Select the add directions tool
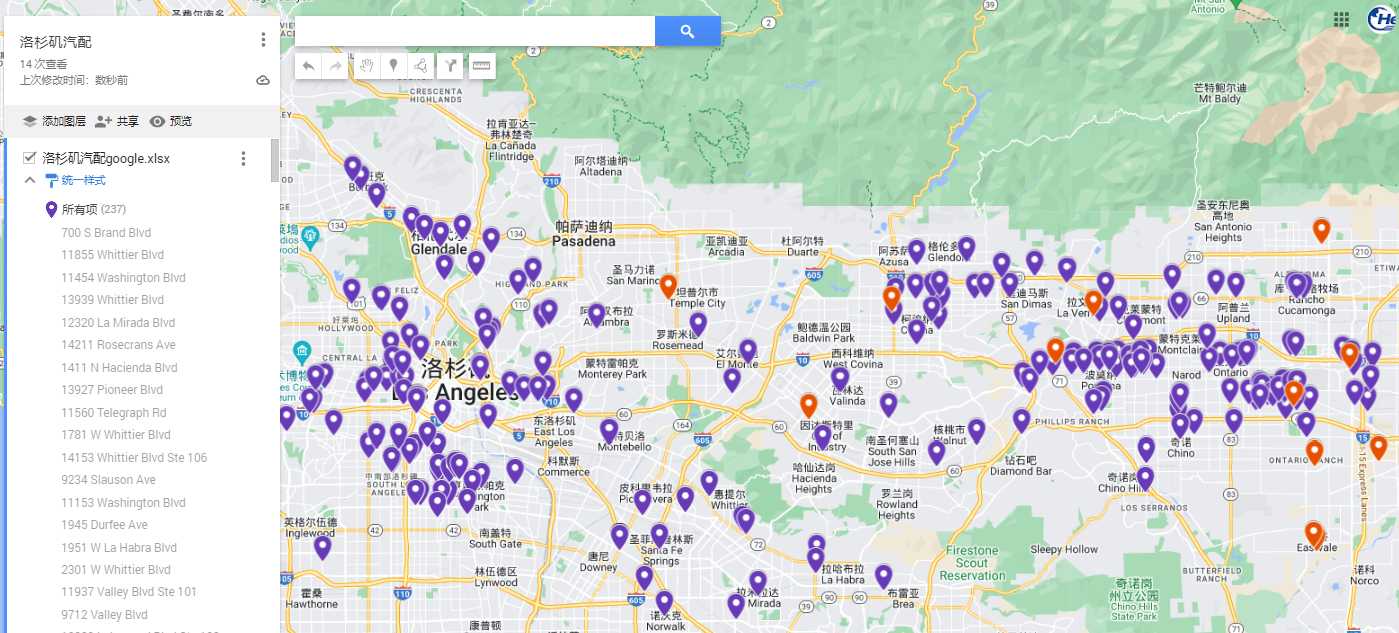Viewport: 1399px width, 633px height. coord(451,66)
